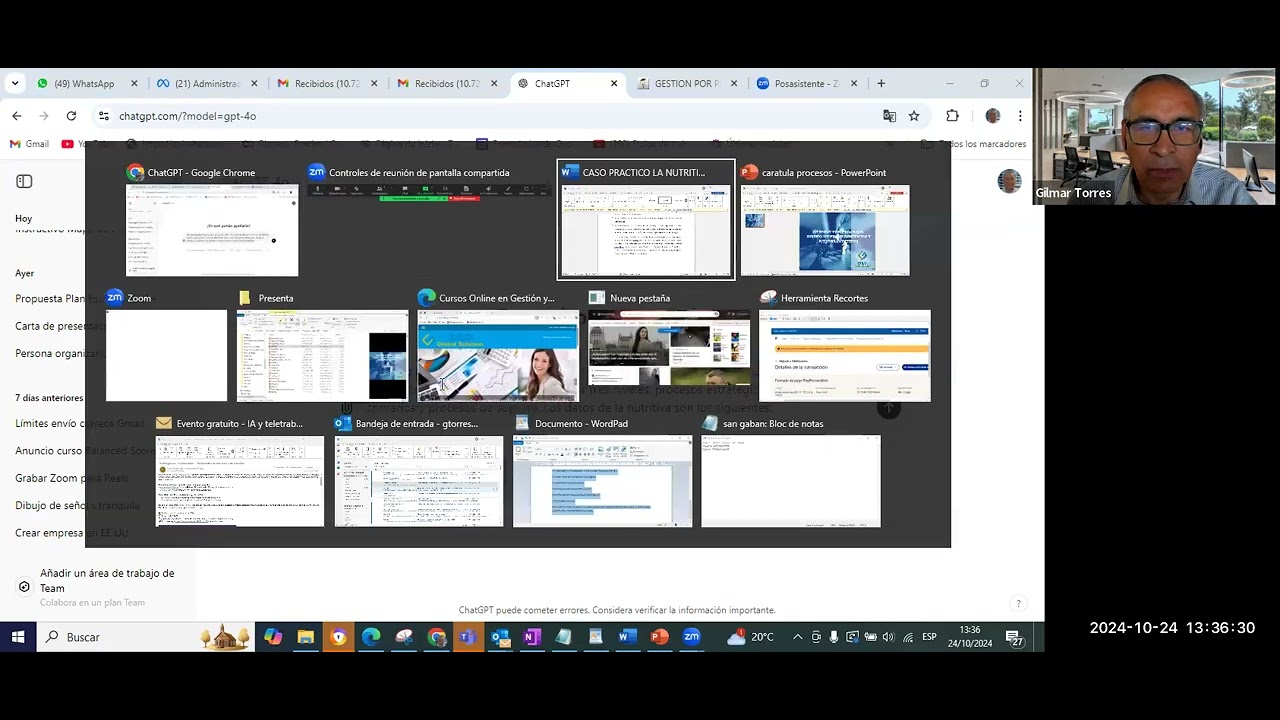This screenshot has height=720, width=1280.
Task: Open Outlook from the taskbar
Action: 500,637
